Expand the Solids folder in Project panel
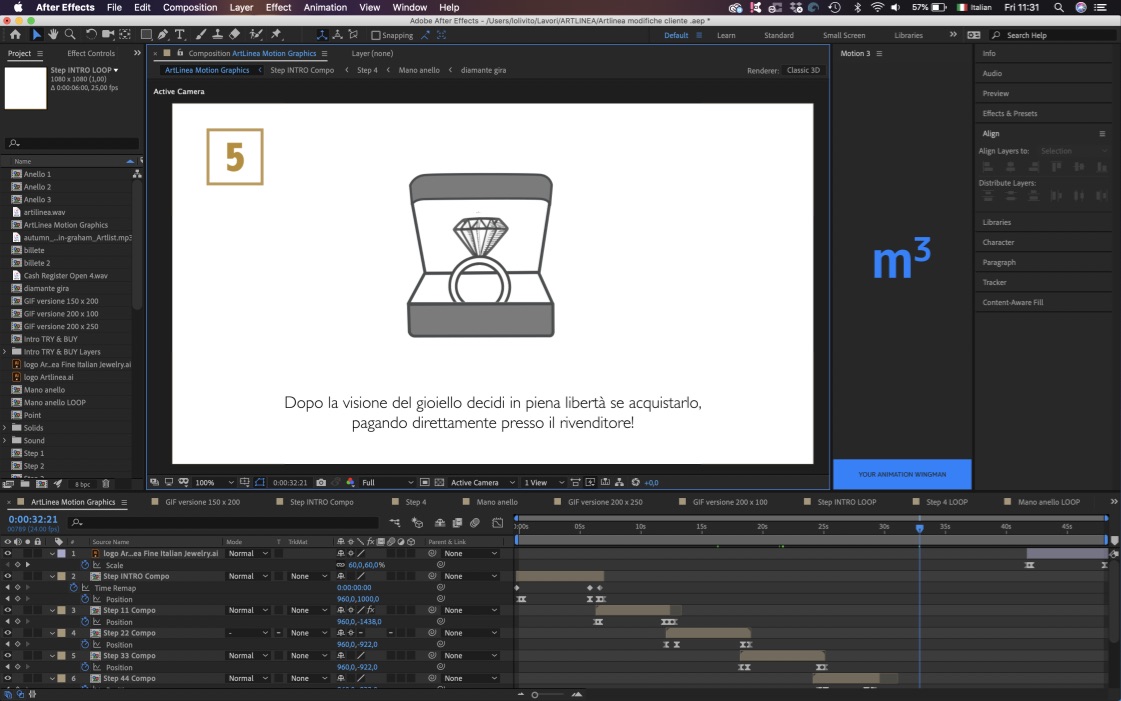The width and height of the screenshot is (1121, 701). click(x=5, y=428)
